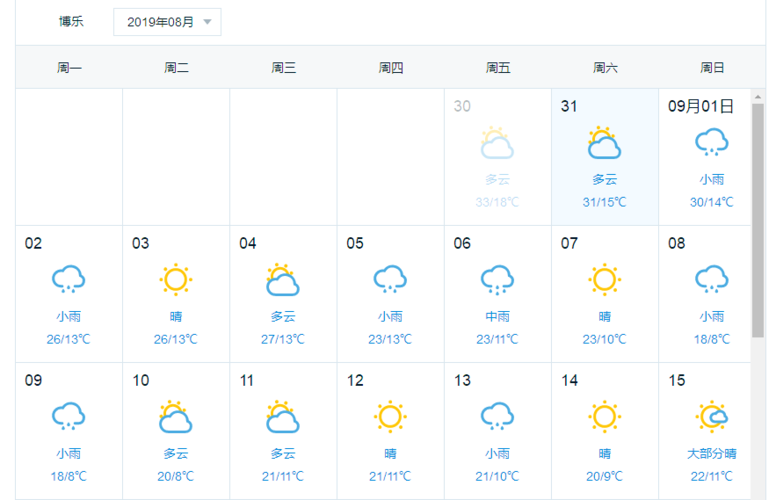
Task: Click the 周日 column header
Action: point(712,67)
